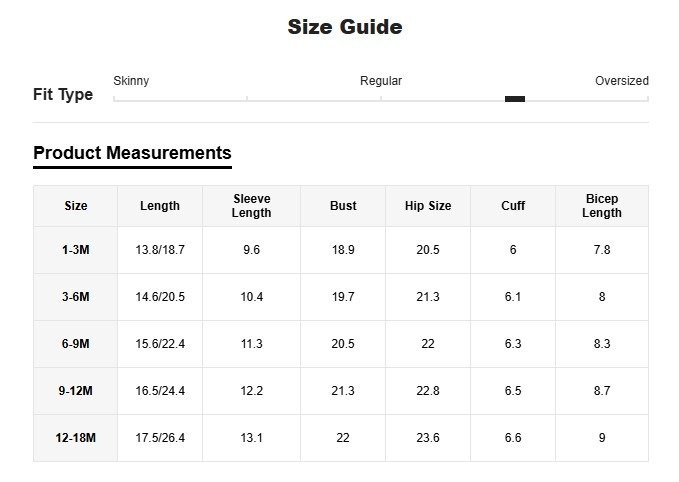Select the 3-6M size row label
This screenshot has height=482, width=679.
pyautogui.click(x=76, y=297)
